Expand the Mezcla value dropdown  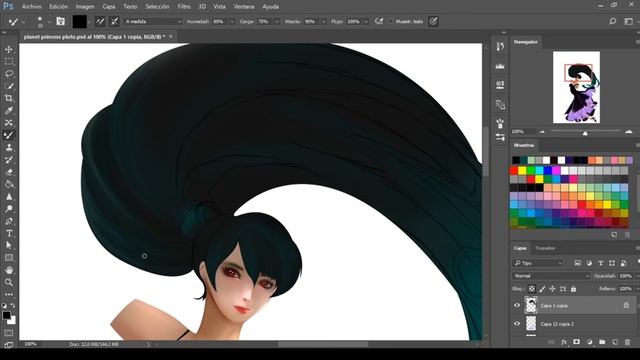pos(324,21)
